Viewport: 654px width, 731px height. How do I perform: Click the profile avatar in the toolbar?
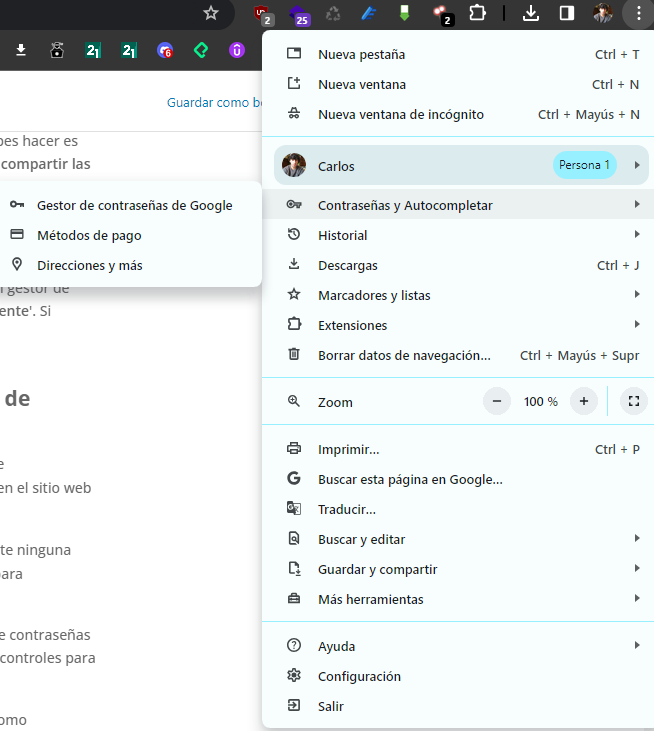pos(602,13)
